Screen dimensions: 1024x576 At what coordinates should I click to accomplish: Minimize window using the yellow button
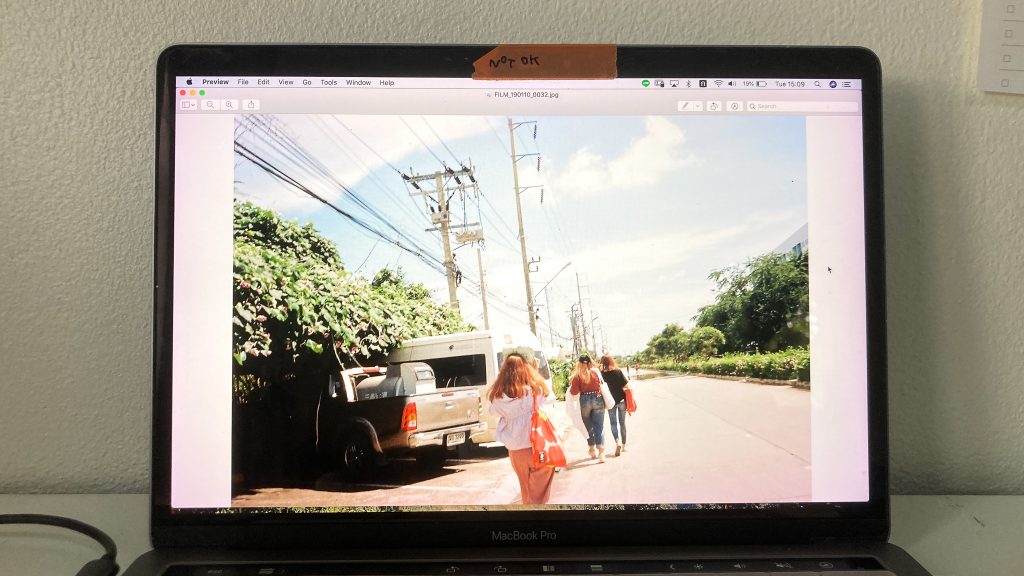(193, 93)
